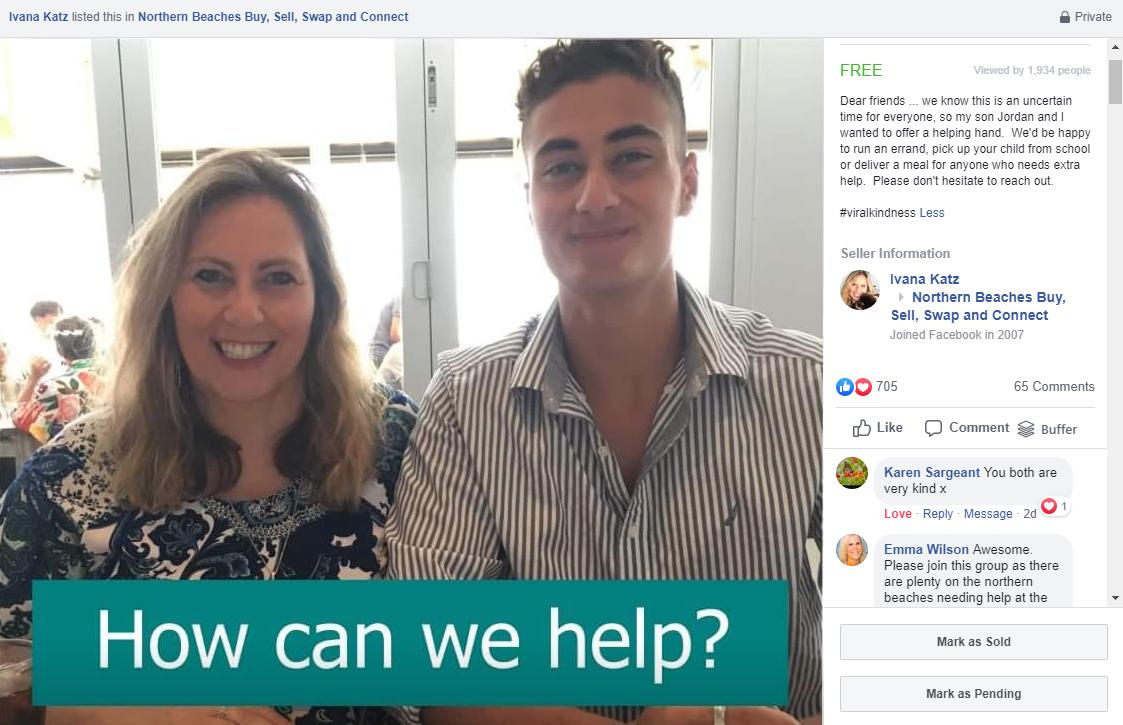1123x725 pixels.
Task: Click Reply under Karen Sargeant's comment
Action: pos(938,514)
